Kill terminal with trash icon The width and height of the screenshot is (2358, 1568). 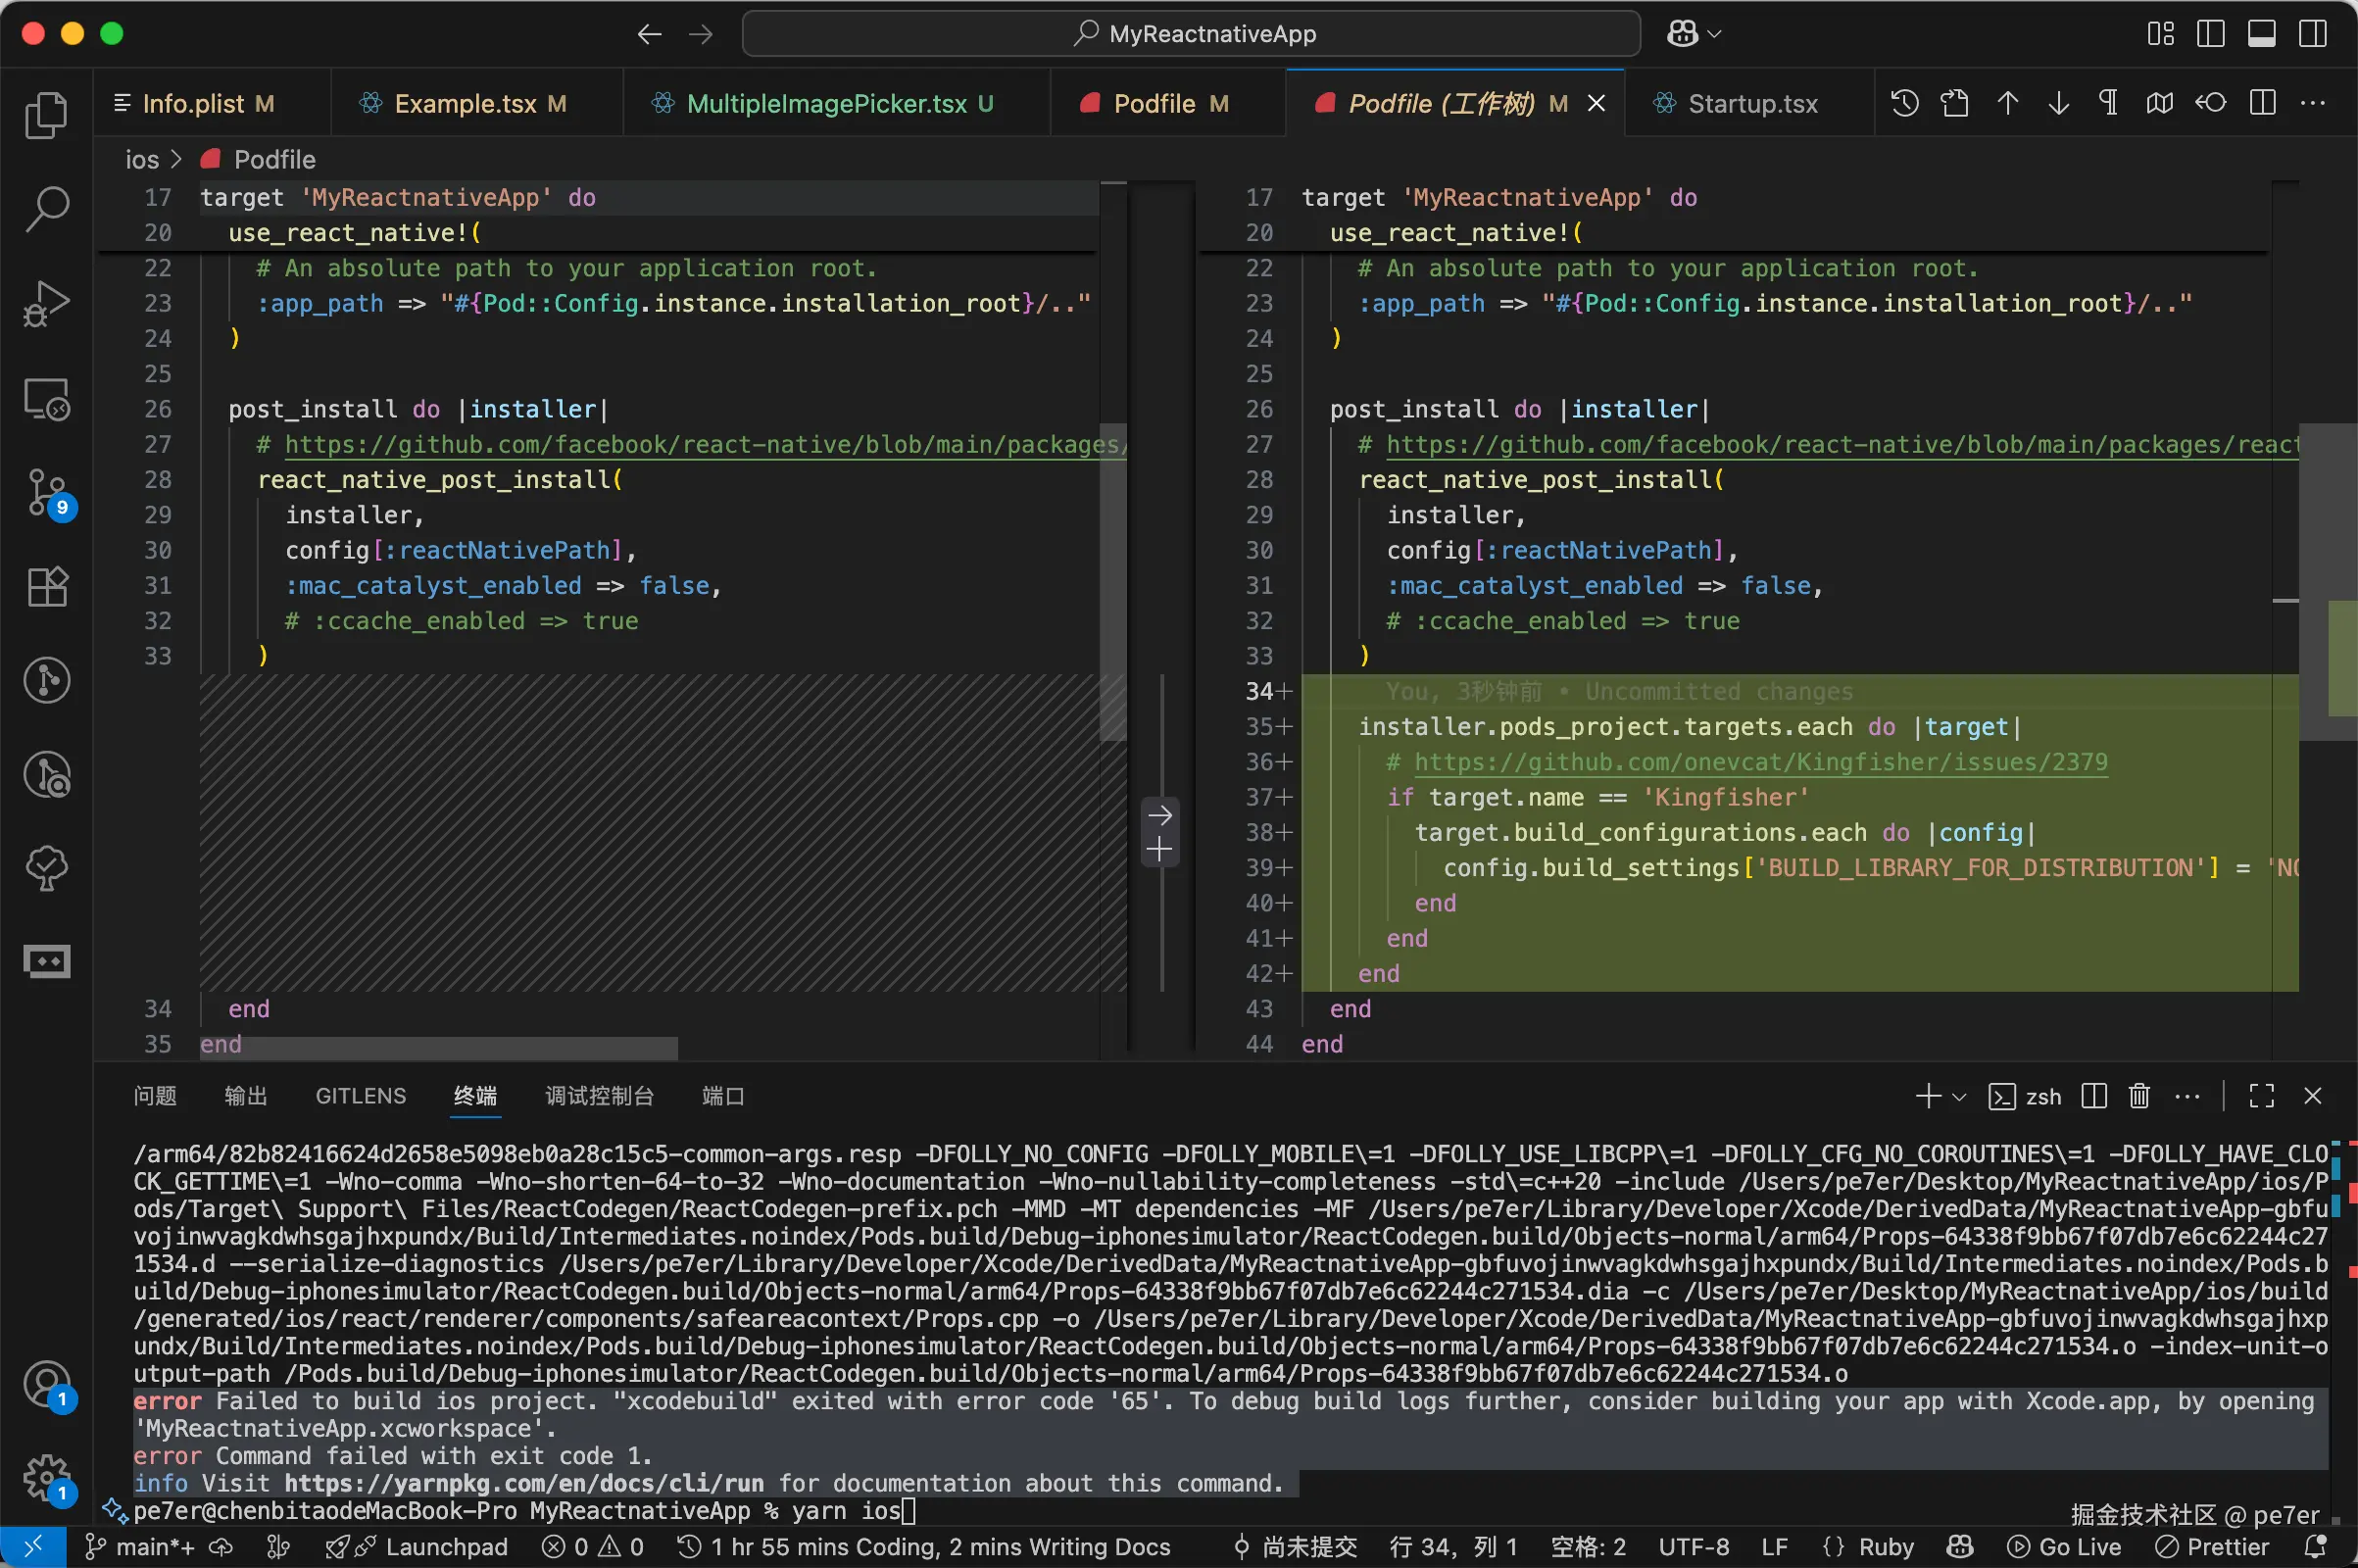[x=2139, y=1096]
